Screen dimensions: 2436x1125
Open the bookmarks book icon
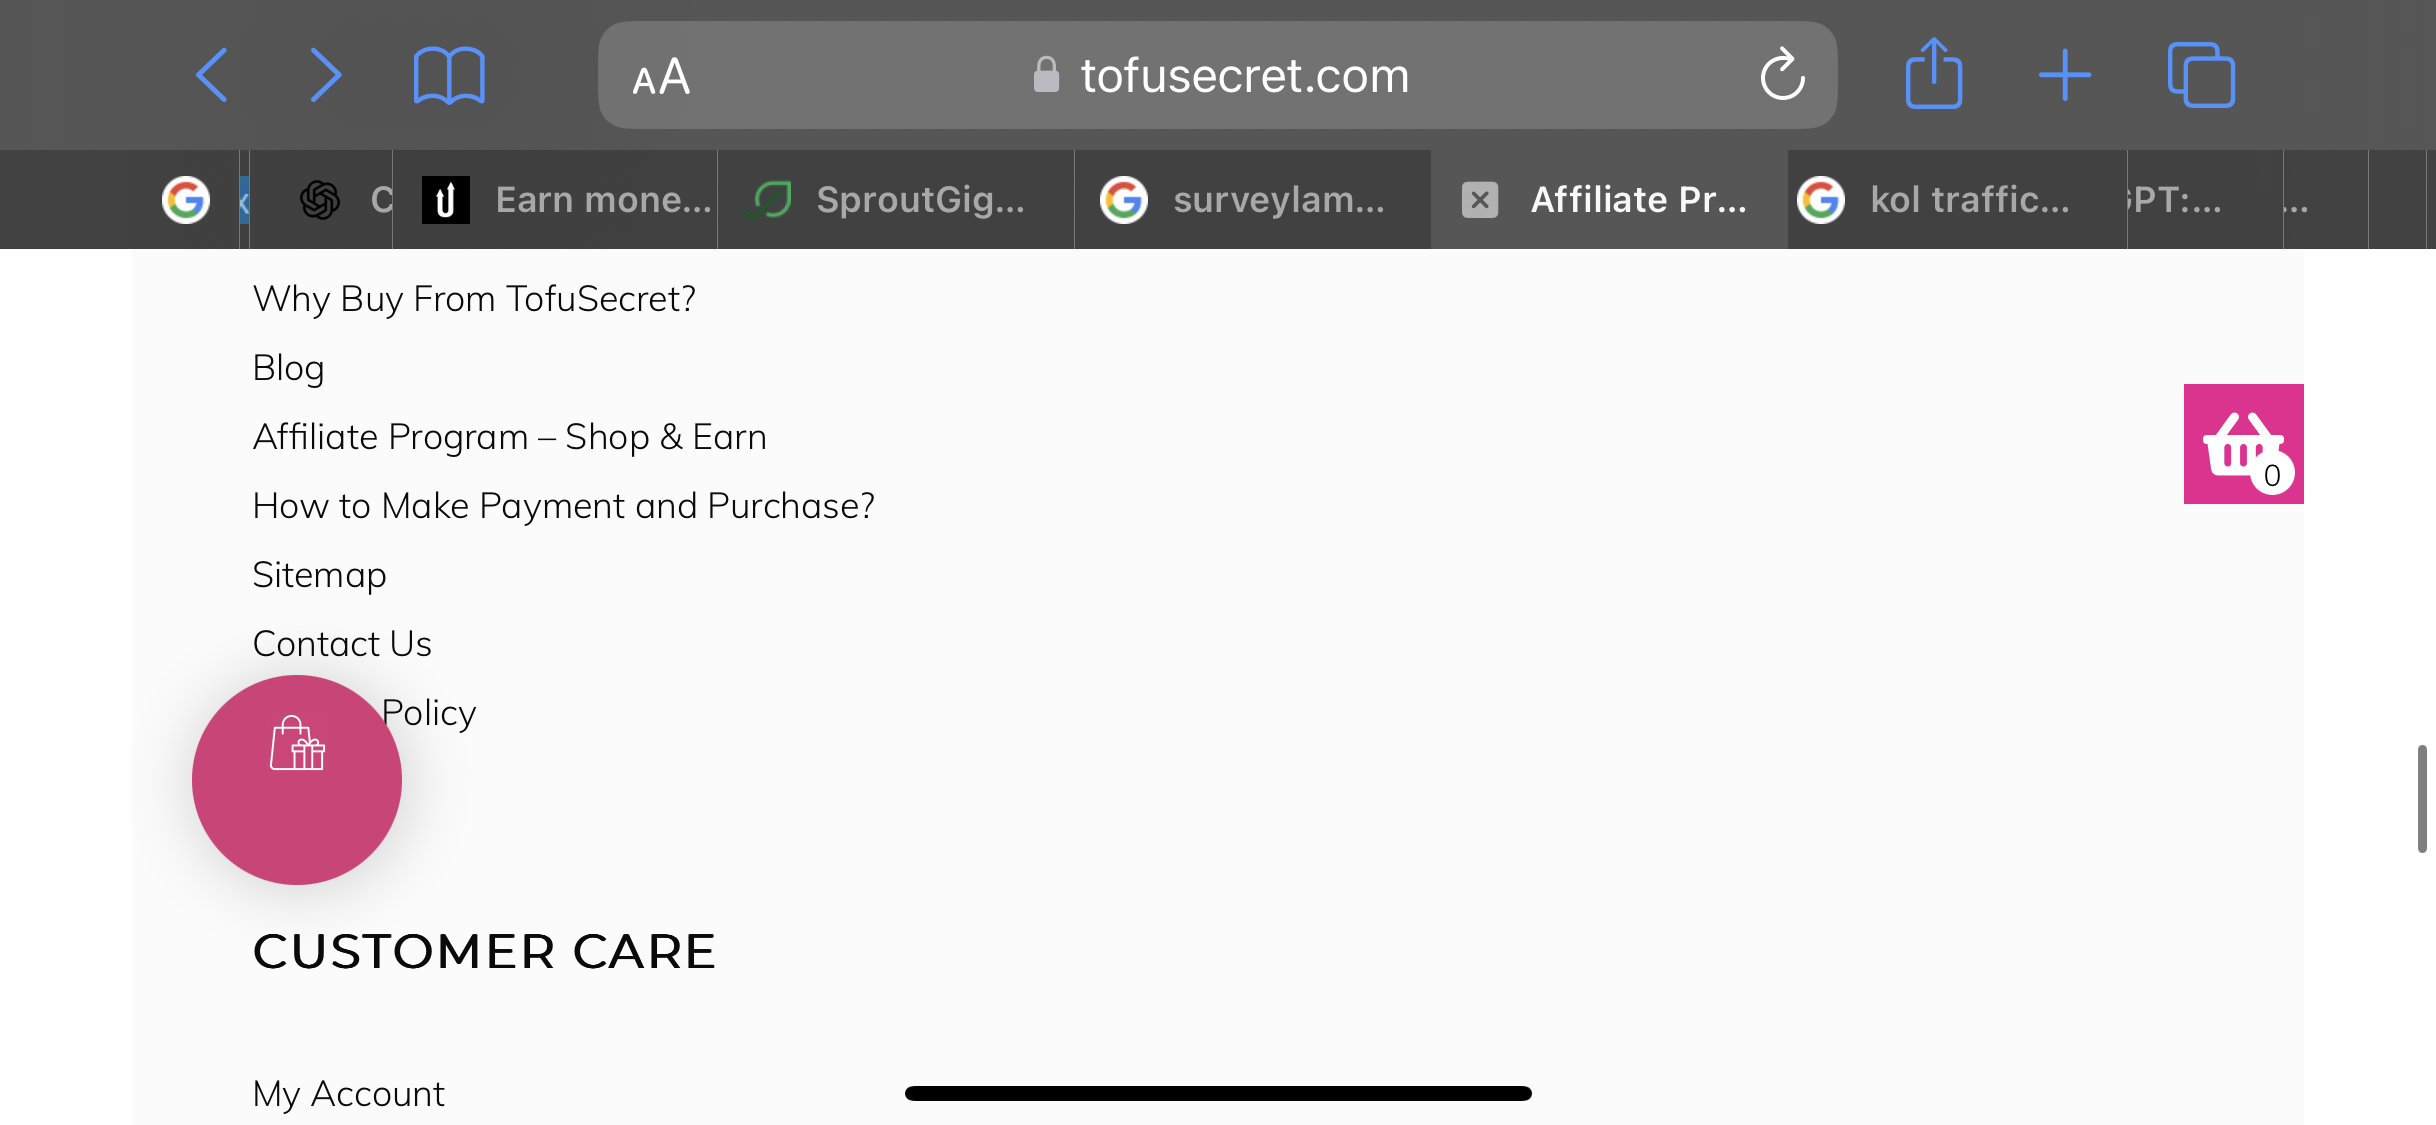449,75
